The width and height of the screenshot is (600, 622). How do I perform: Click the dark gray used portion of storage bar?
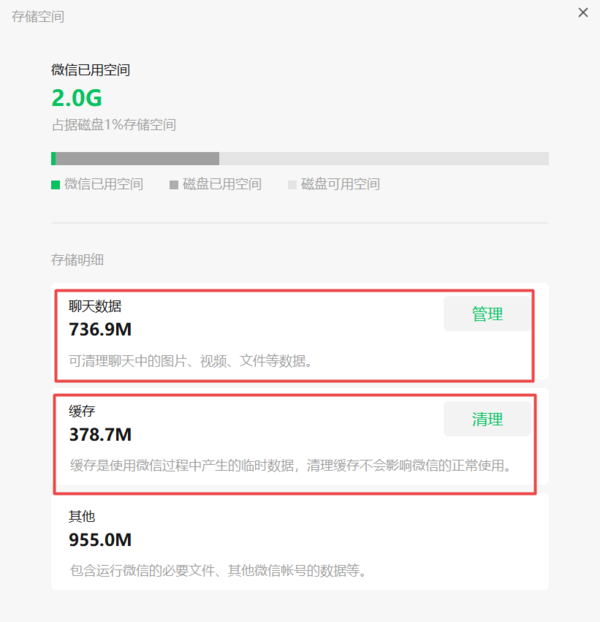136,158
